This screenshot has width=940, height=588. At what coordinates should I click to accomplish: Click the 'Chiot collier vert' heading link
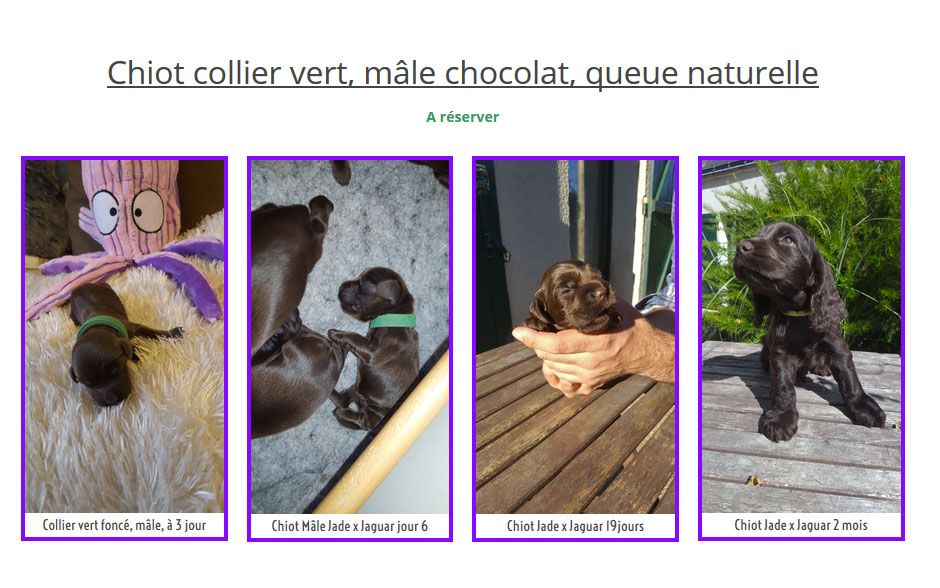(463, 73)
